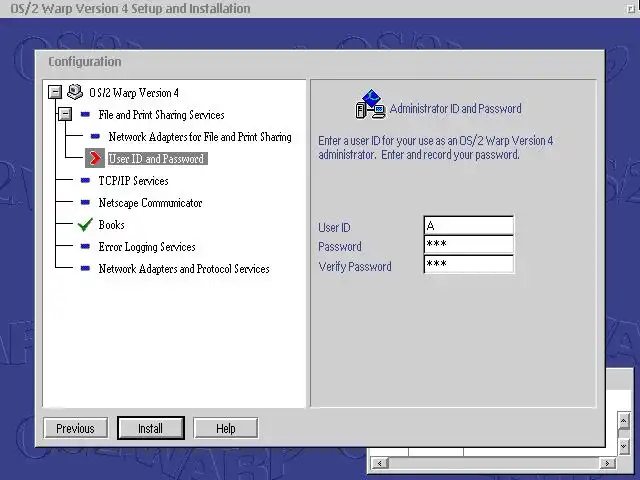Click the Setup and Installation window corner button
640x480 pixels.
(x=632, y=9)
